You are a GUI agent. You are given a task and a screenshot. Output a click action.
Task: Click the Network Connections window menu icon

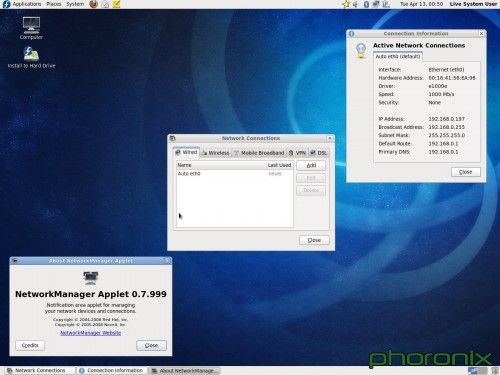(172, 138)
